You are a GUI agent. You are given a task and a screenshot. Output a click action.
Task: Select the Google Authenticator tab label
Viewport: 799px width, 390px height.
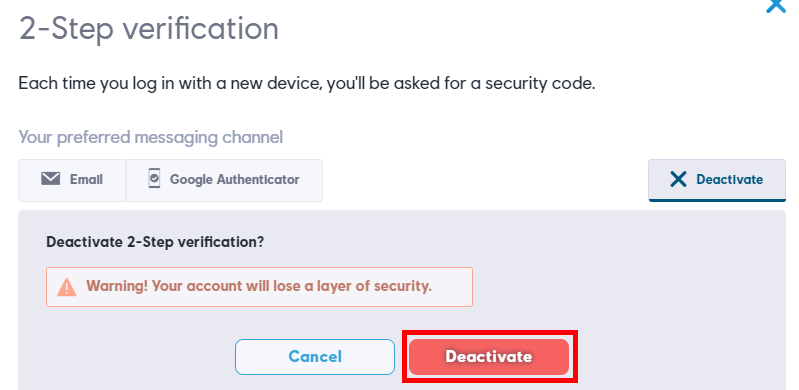[x=234, y=179]
